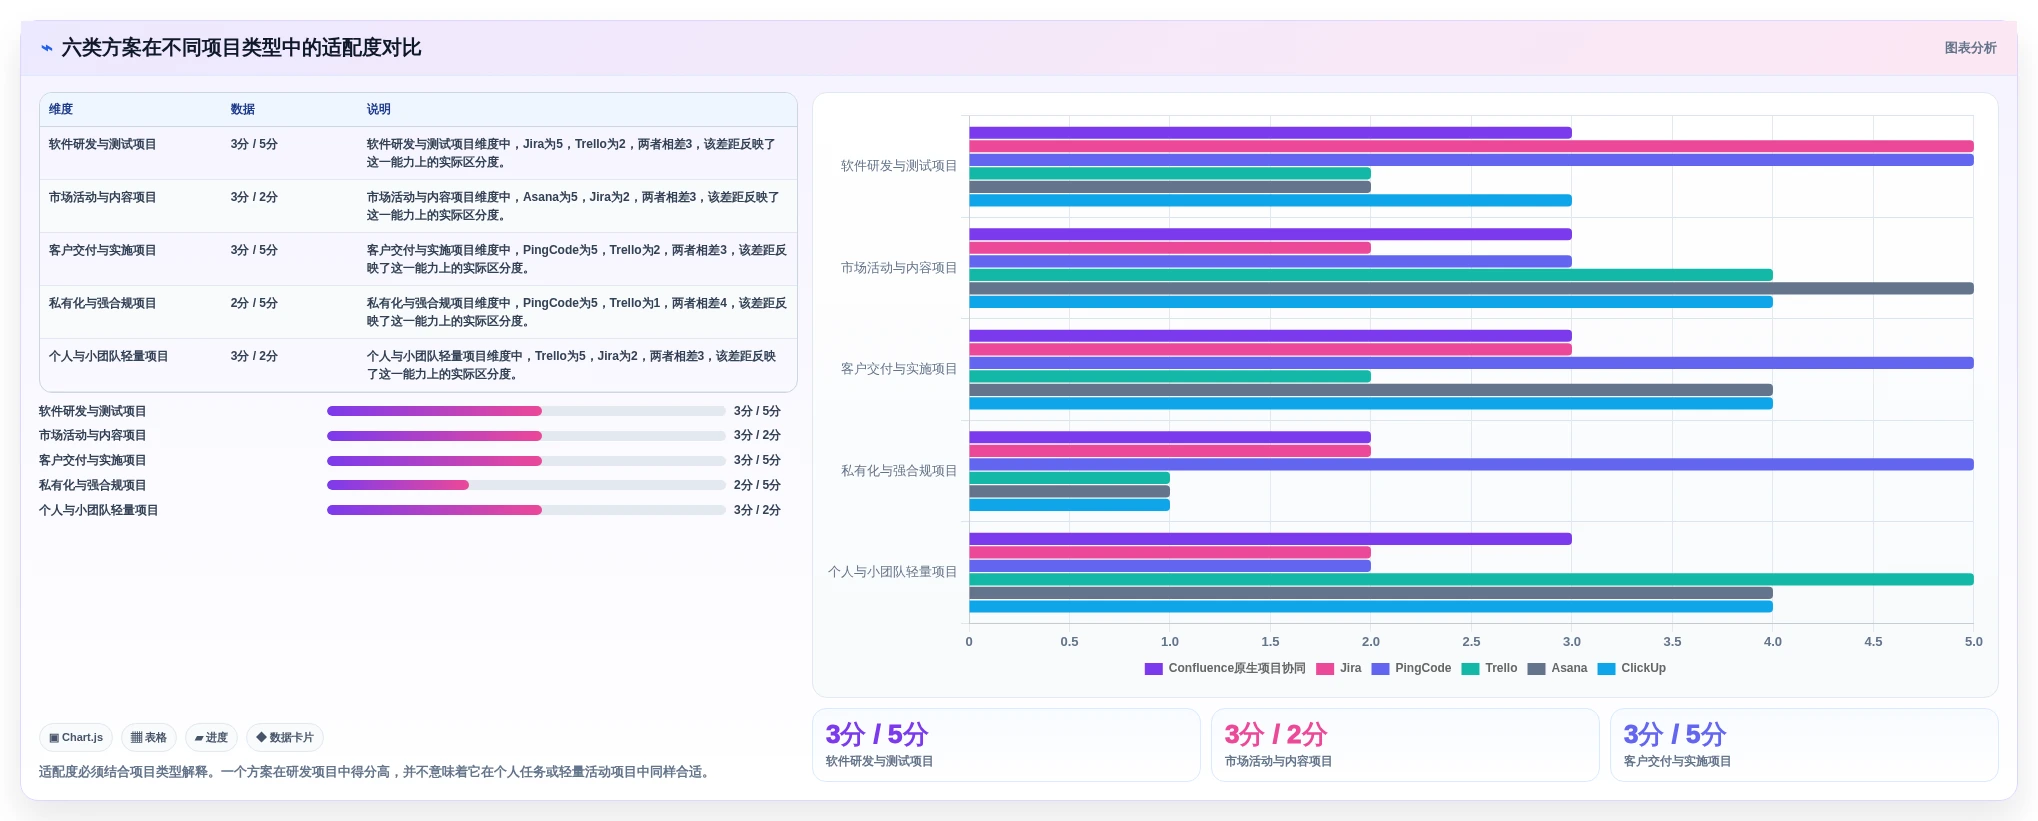
Task: Click chart axis label 软件研发与测试项目
Action: point(899,166)
